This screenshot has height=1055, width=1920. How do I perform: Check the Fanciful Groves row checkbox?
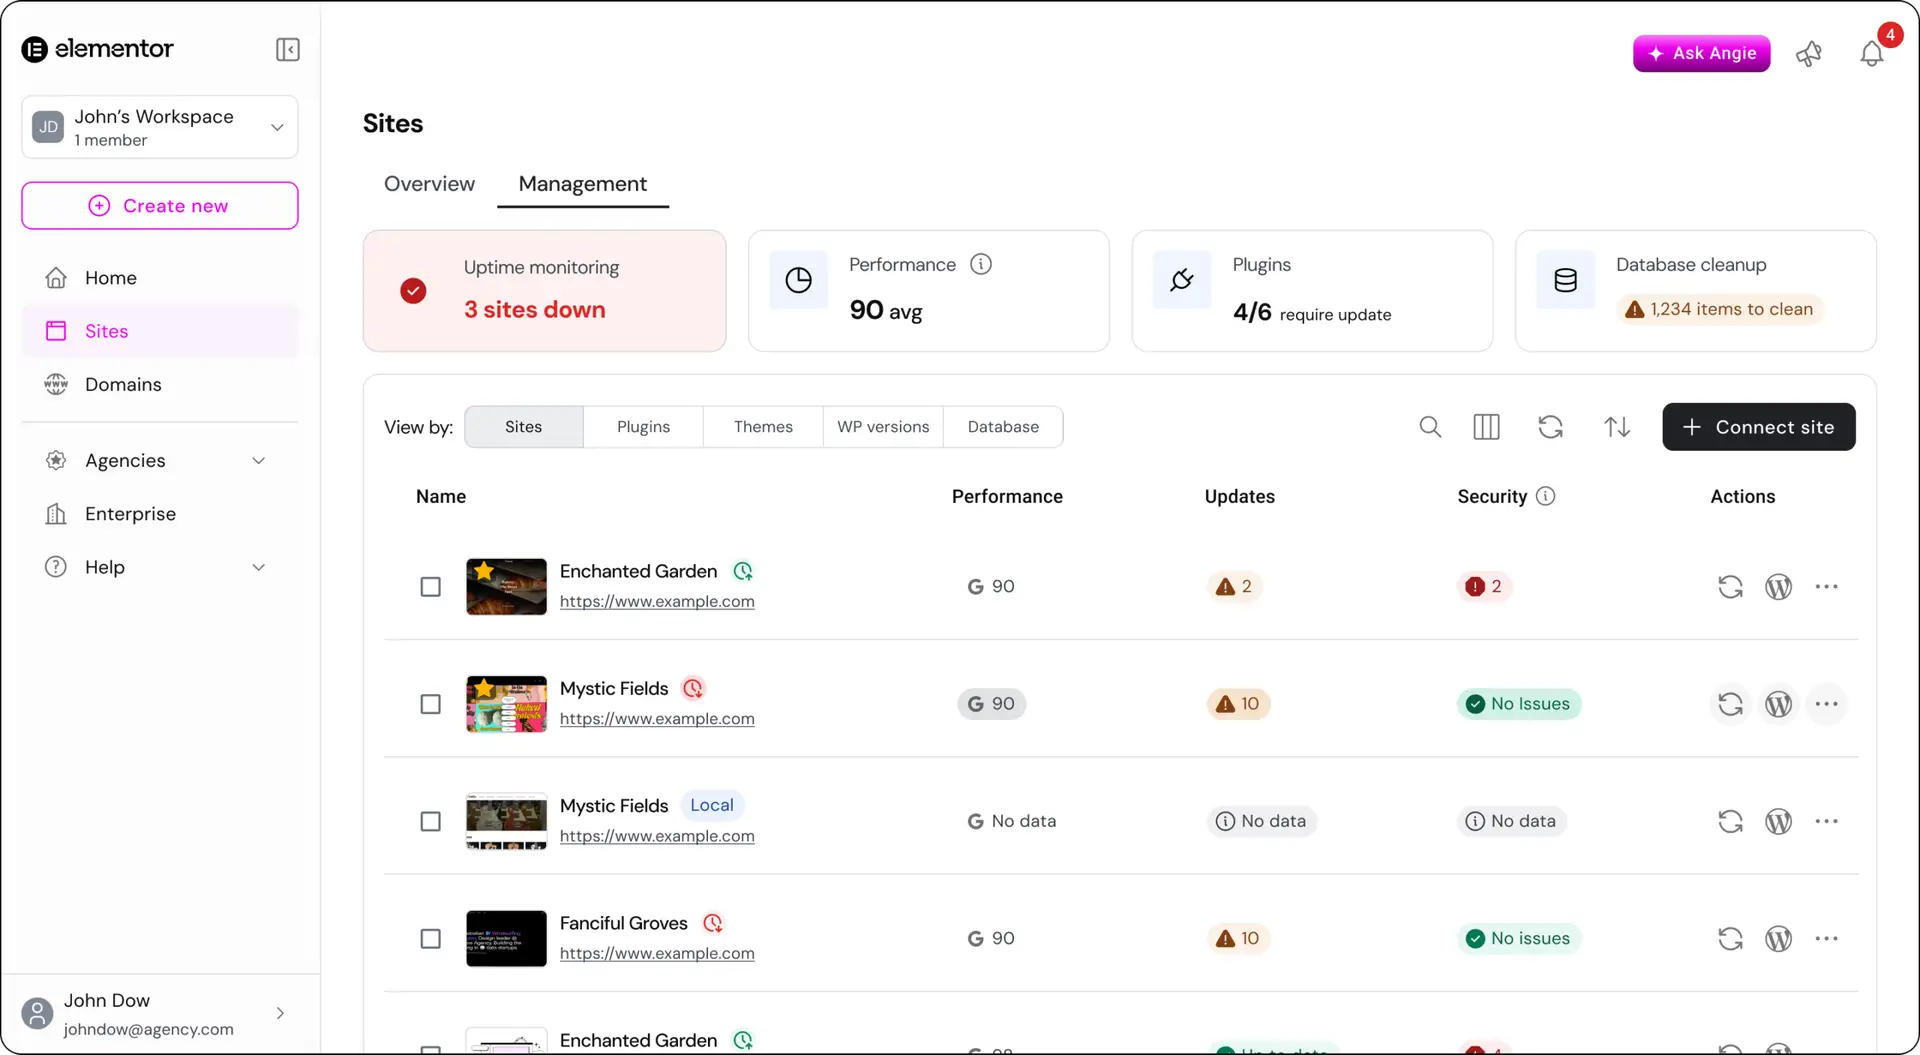[430, 938]
